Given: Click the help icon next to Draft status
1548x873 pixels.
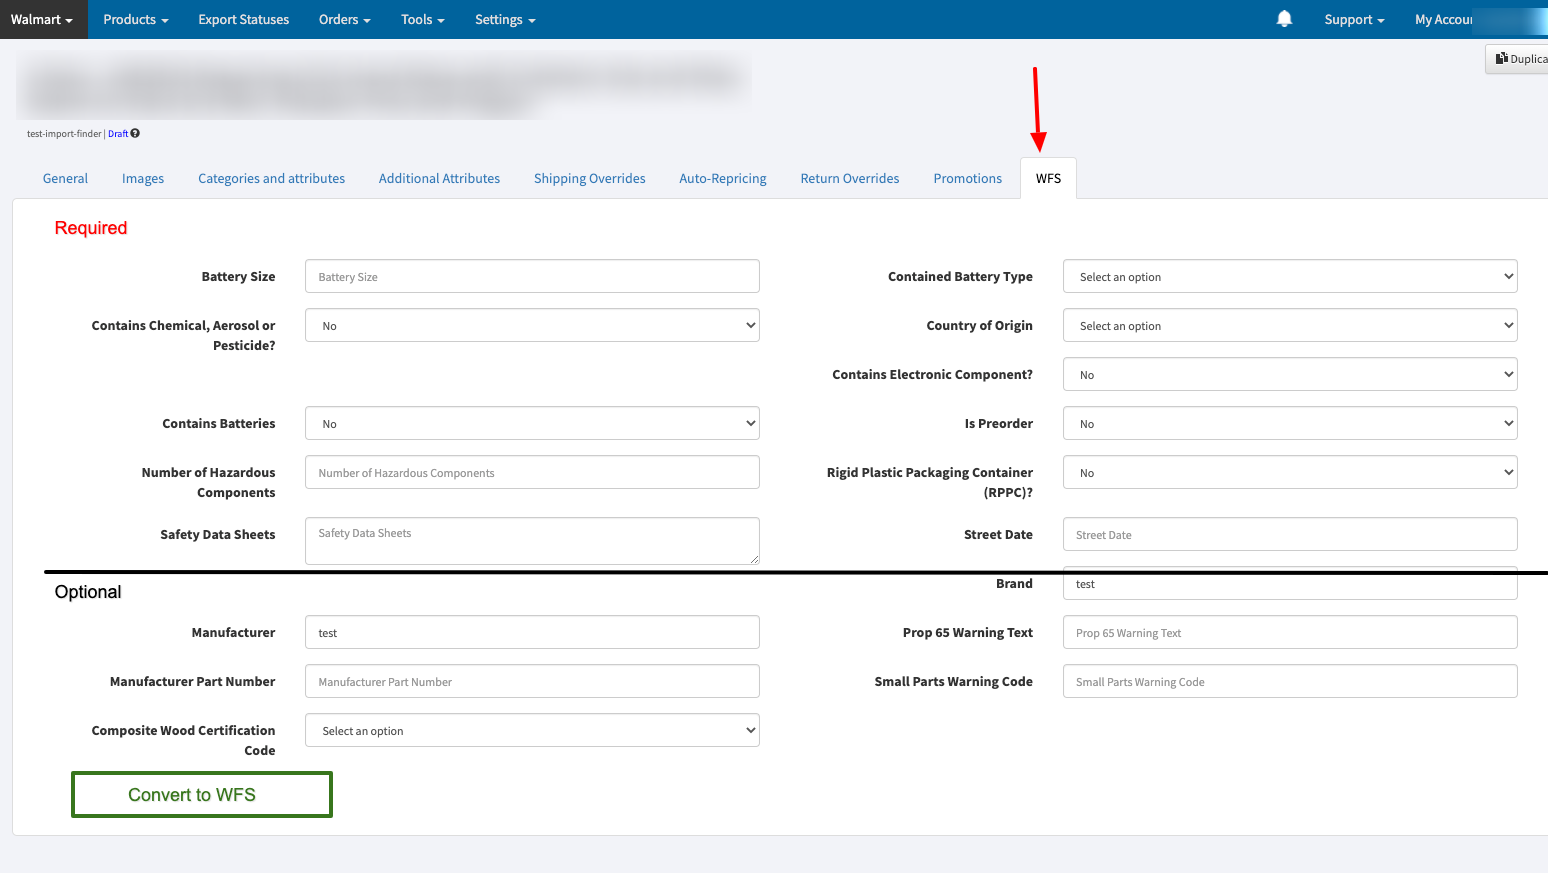Looking at the screenshot, I should pos(135,133).
